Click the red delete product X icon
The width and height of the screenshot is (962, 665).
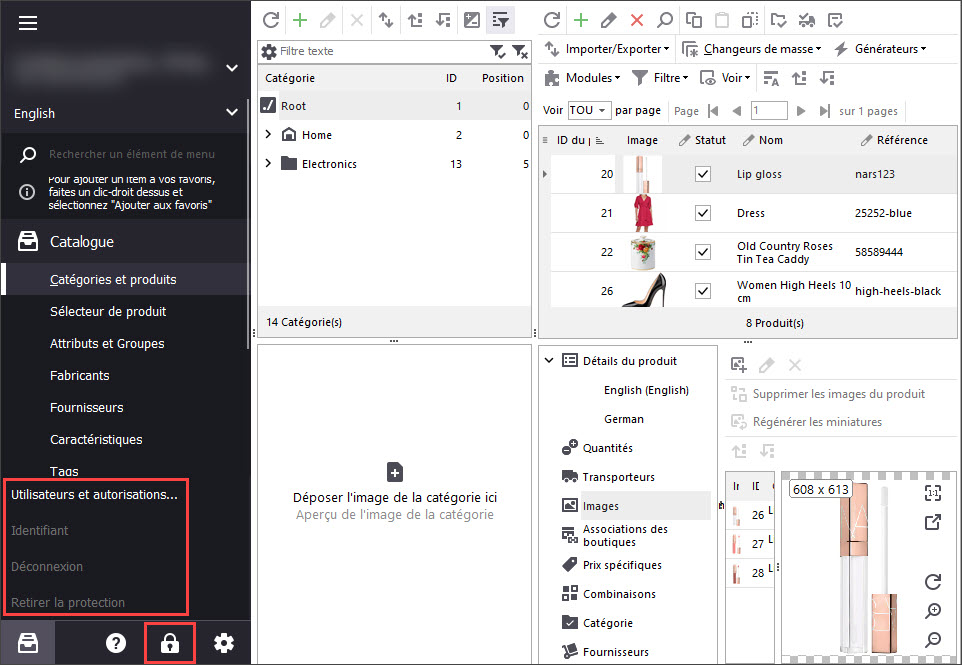point(636,20)
